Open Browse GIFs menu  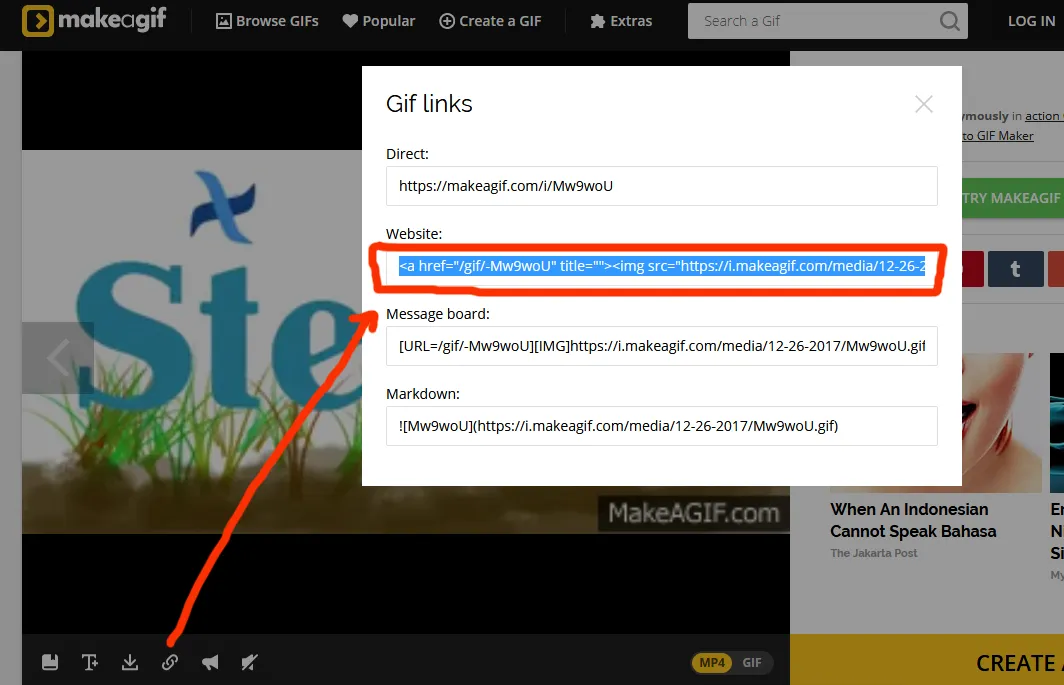267,21
